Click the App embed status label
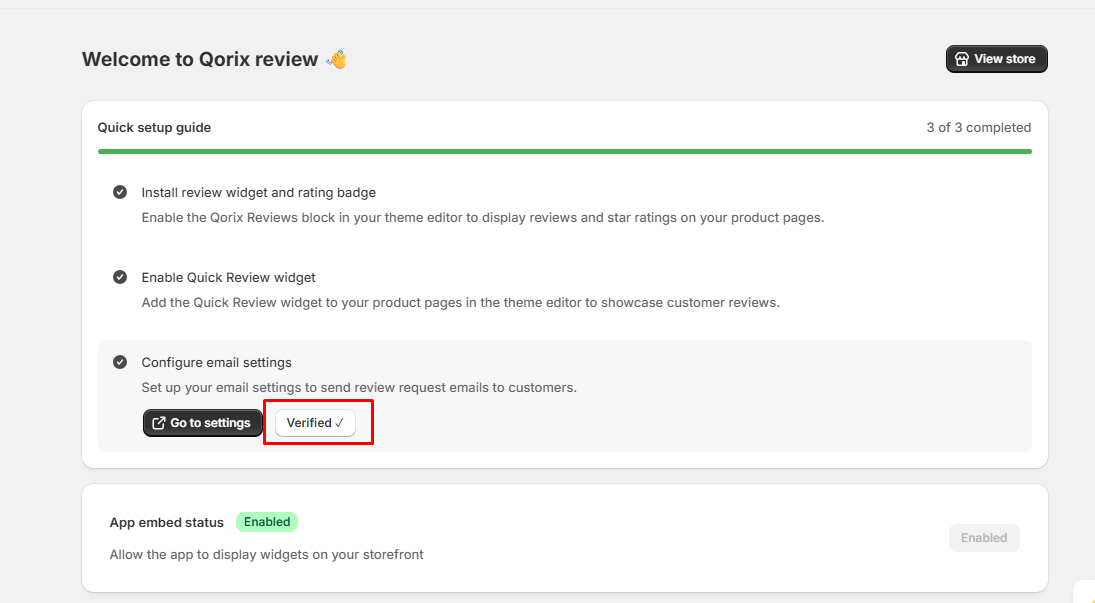 tap(167, 523)
